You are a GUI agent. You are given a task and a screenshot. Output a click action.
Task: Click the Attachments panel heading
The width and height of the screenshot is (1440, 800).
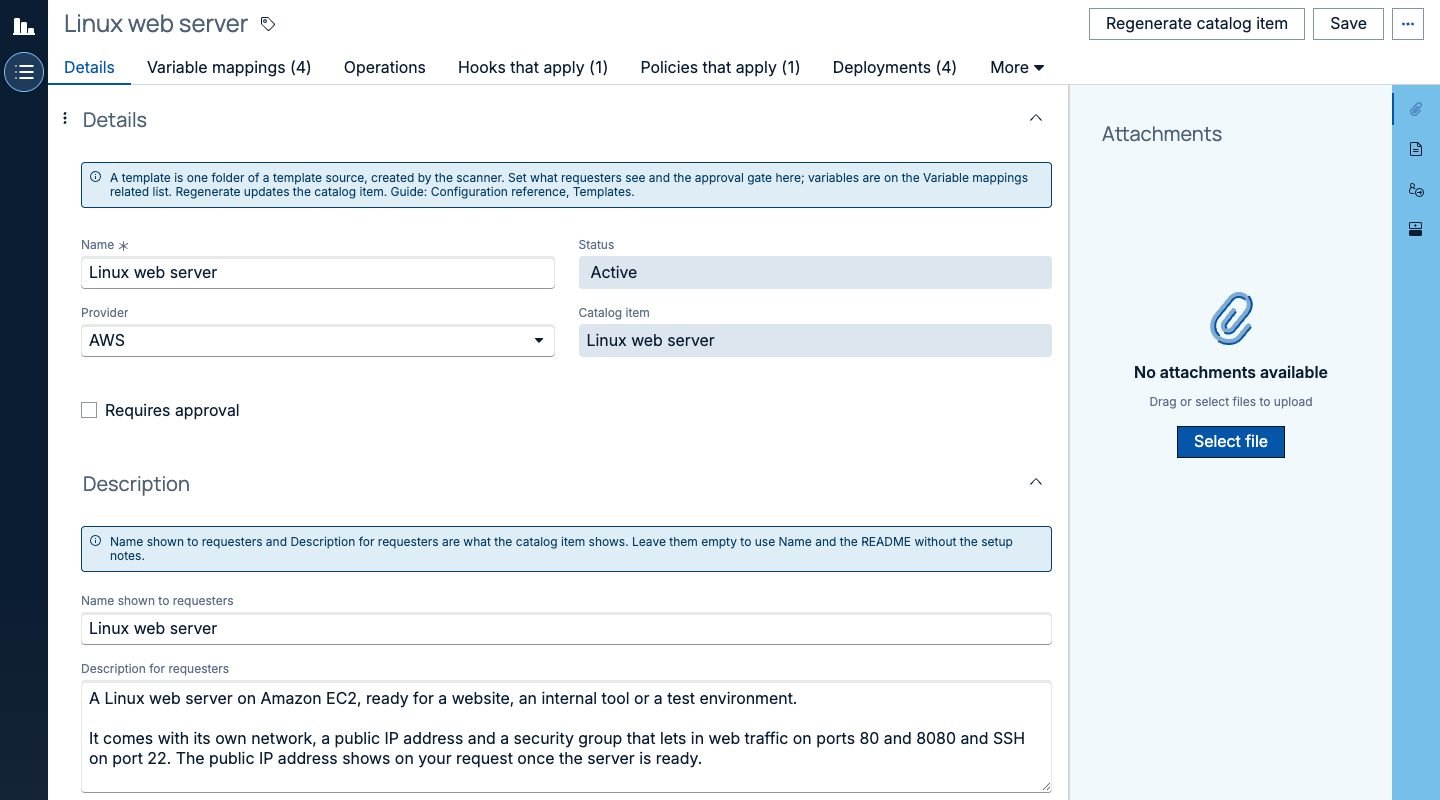1162,134
